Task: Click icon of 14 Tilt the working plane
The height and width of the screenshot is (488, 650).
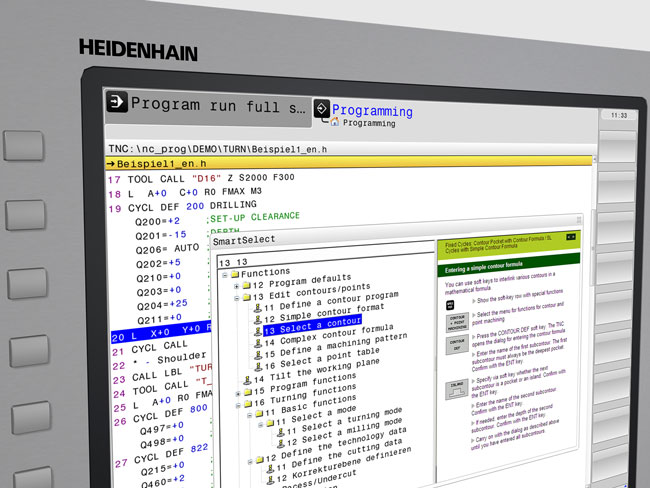Action: (247, 380)
